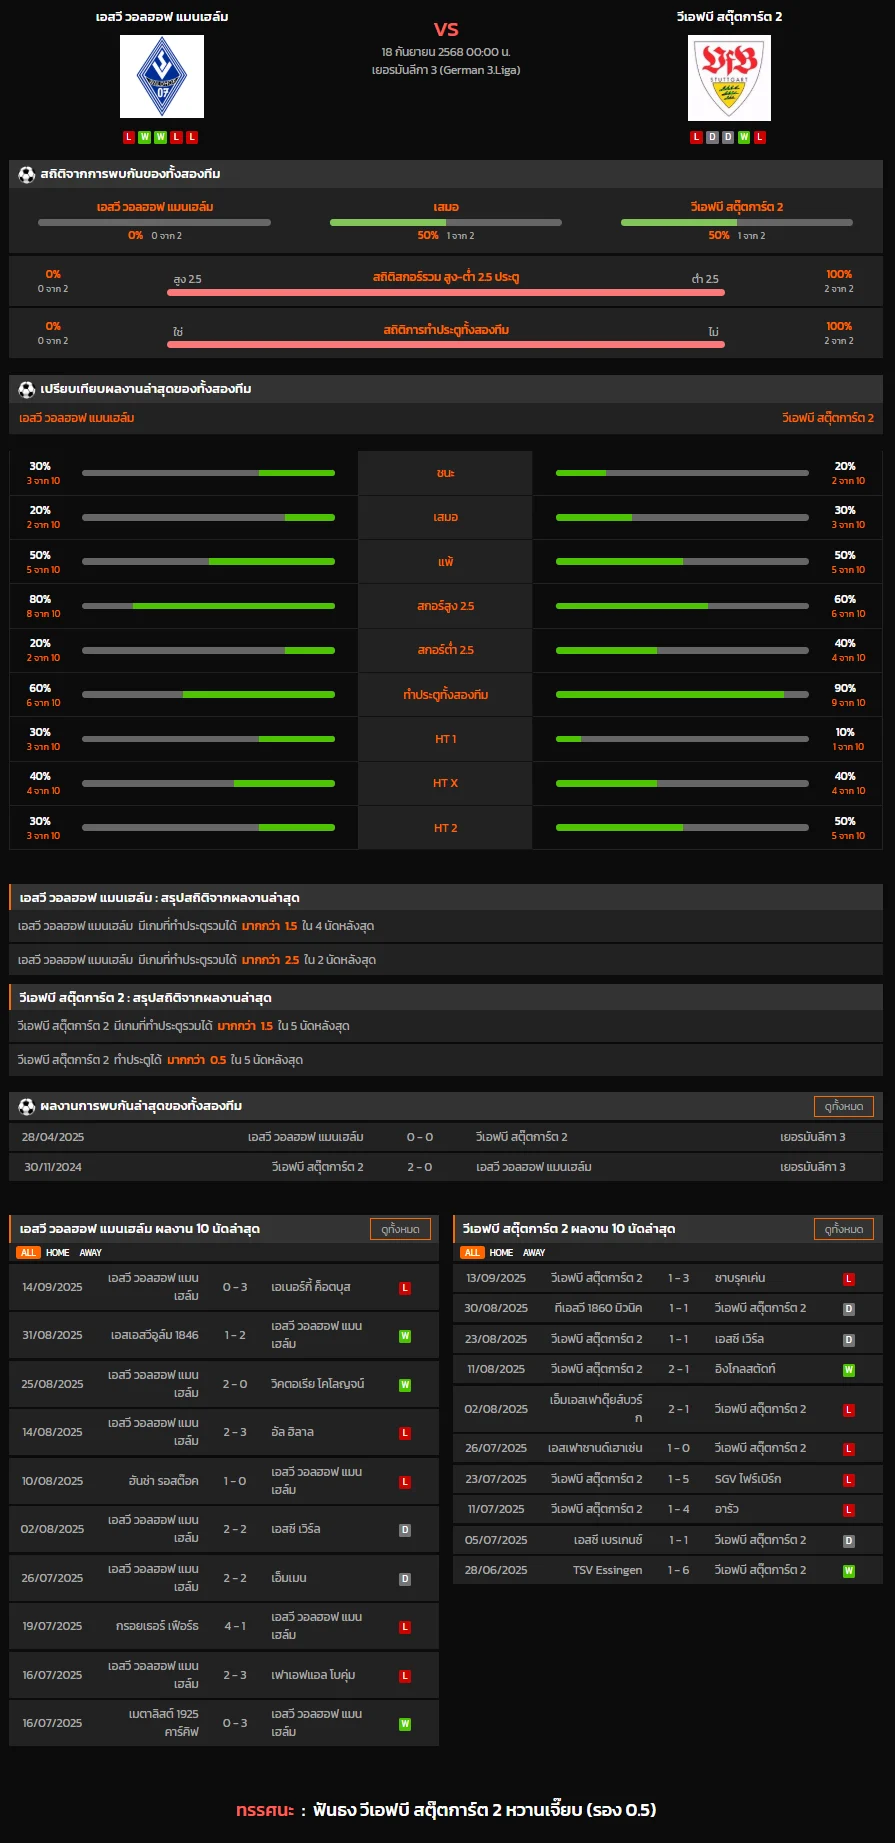Image resolution: width=895 pixels, height=1843 pixels.
Task: Select the AWAY tab under Waldhof's last 10 results
Action: (91, 1253)
